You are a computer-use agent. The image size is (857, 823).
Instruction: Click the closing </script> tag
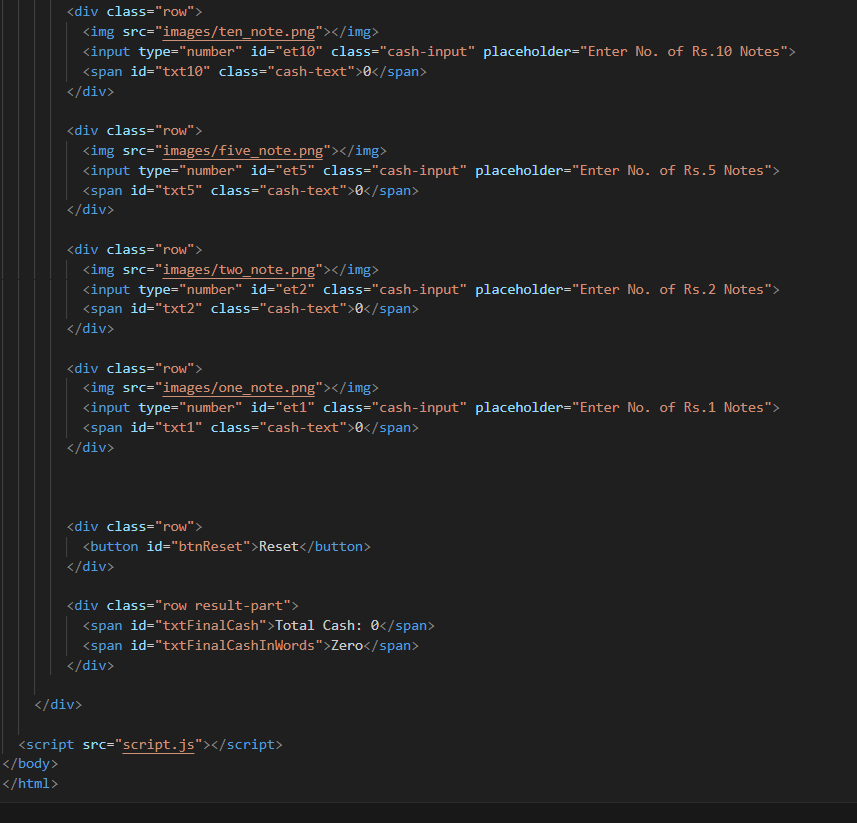246,744
